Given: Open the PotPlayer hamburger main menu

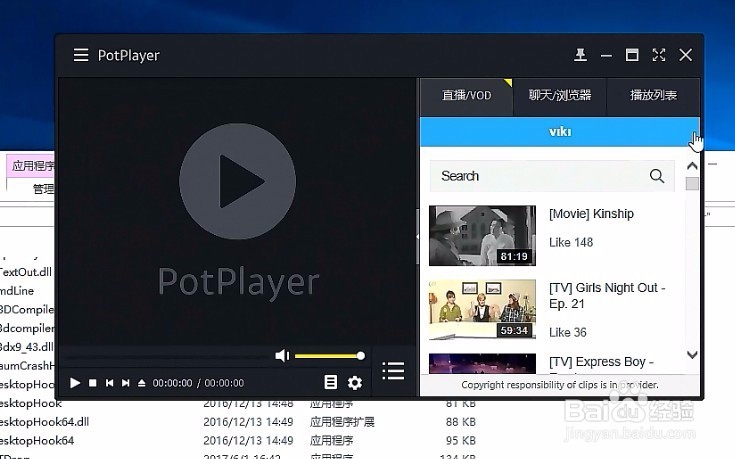Looking at the screenshot, I should (81, 55).
